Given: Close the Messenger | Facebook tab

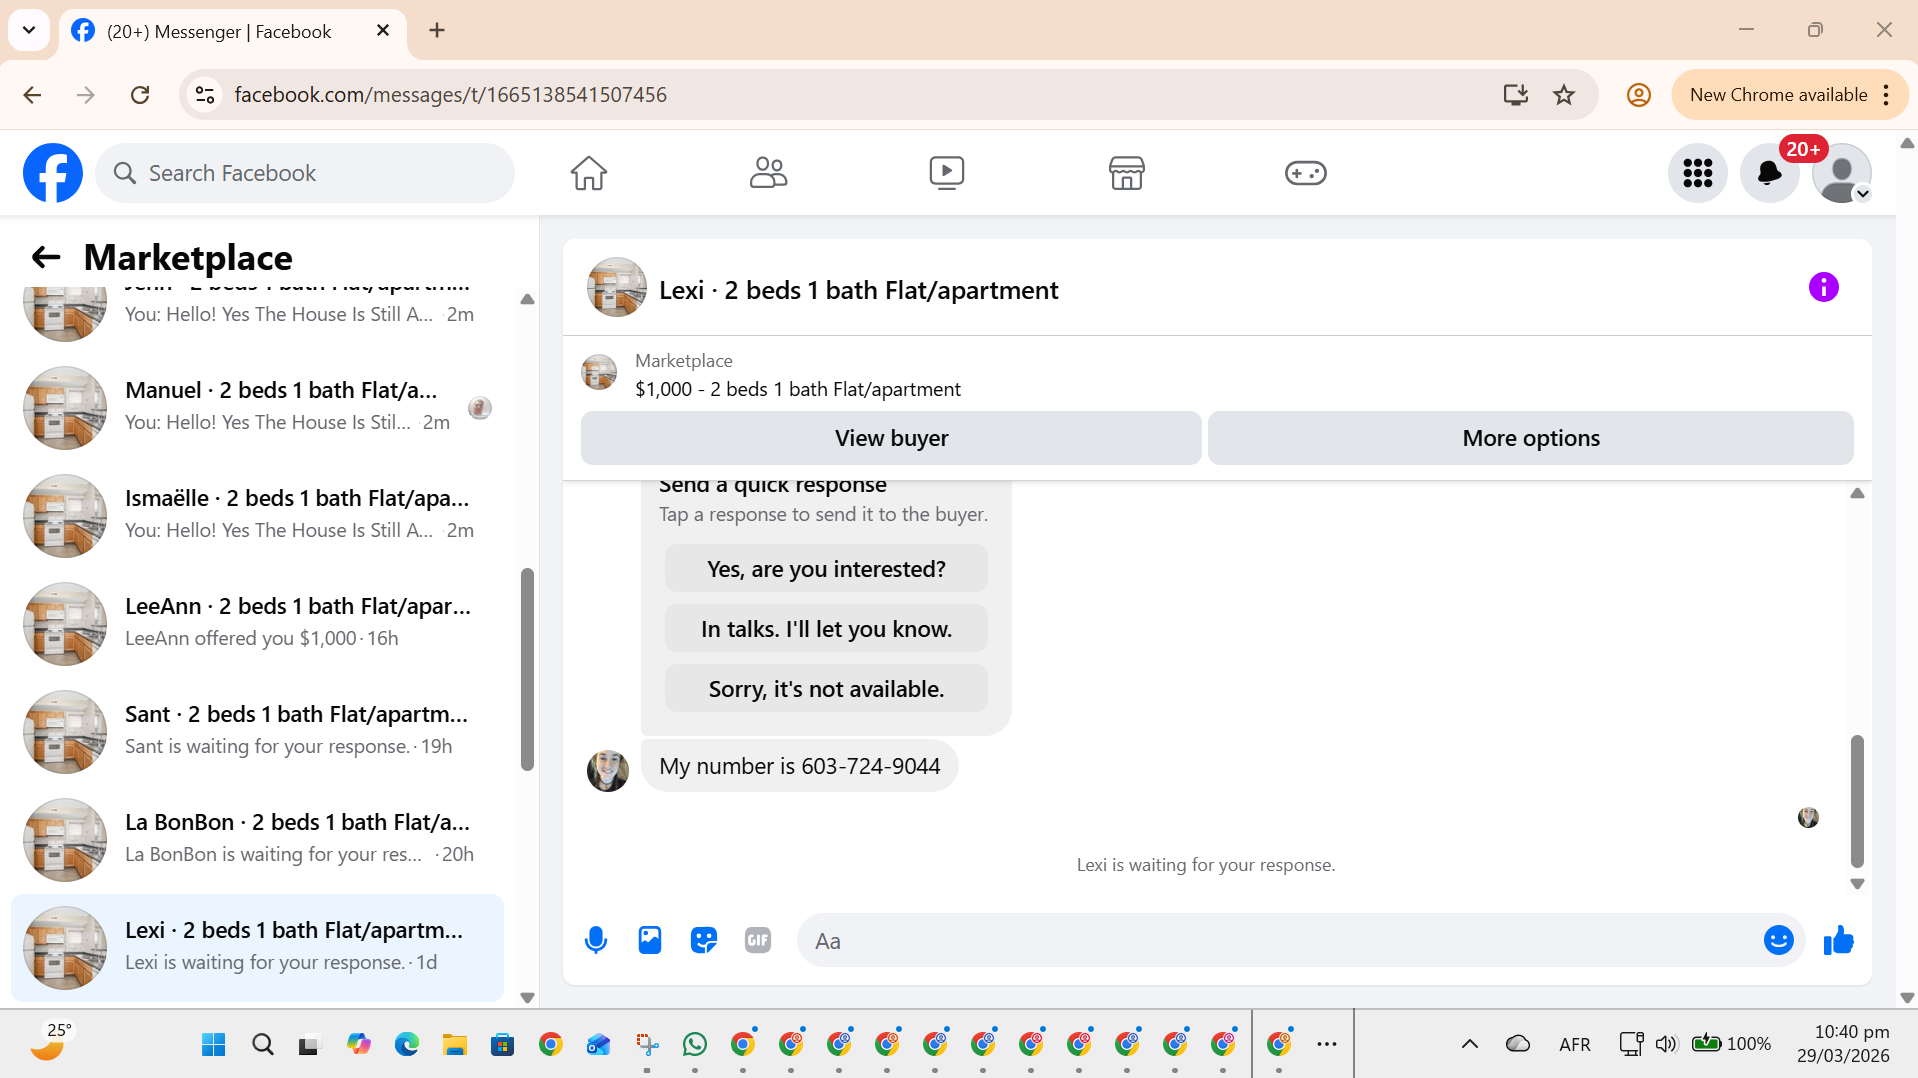Looking at the screenshot, I should [x=383, y=31].
